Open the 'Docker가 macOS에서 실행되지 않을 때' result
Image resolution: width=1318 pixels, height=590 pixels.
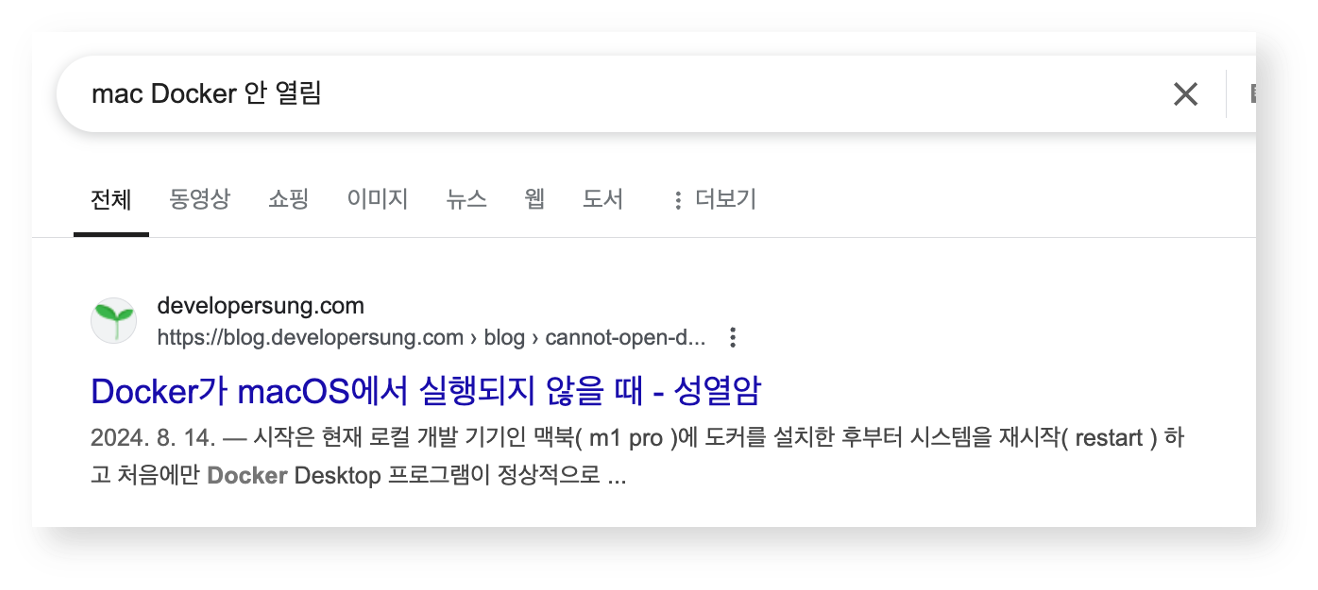426,391
